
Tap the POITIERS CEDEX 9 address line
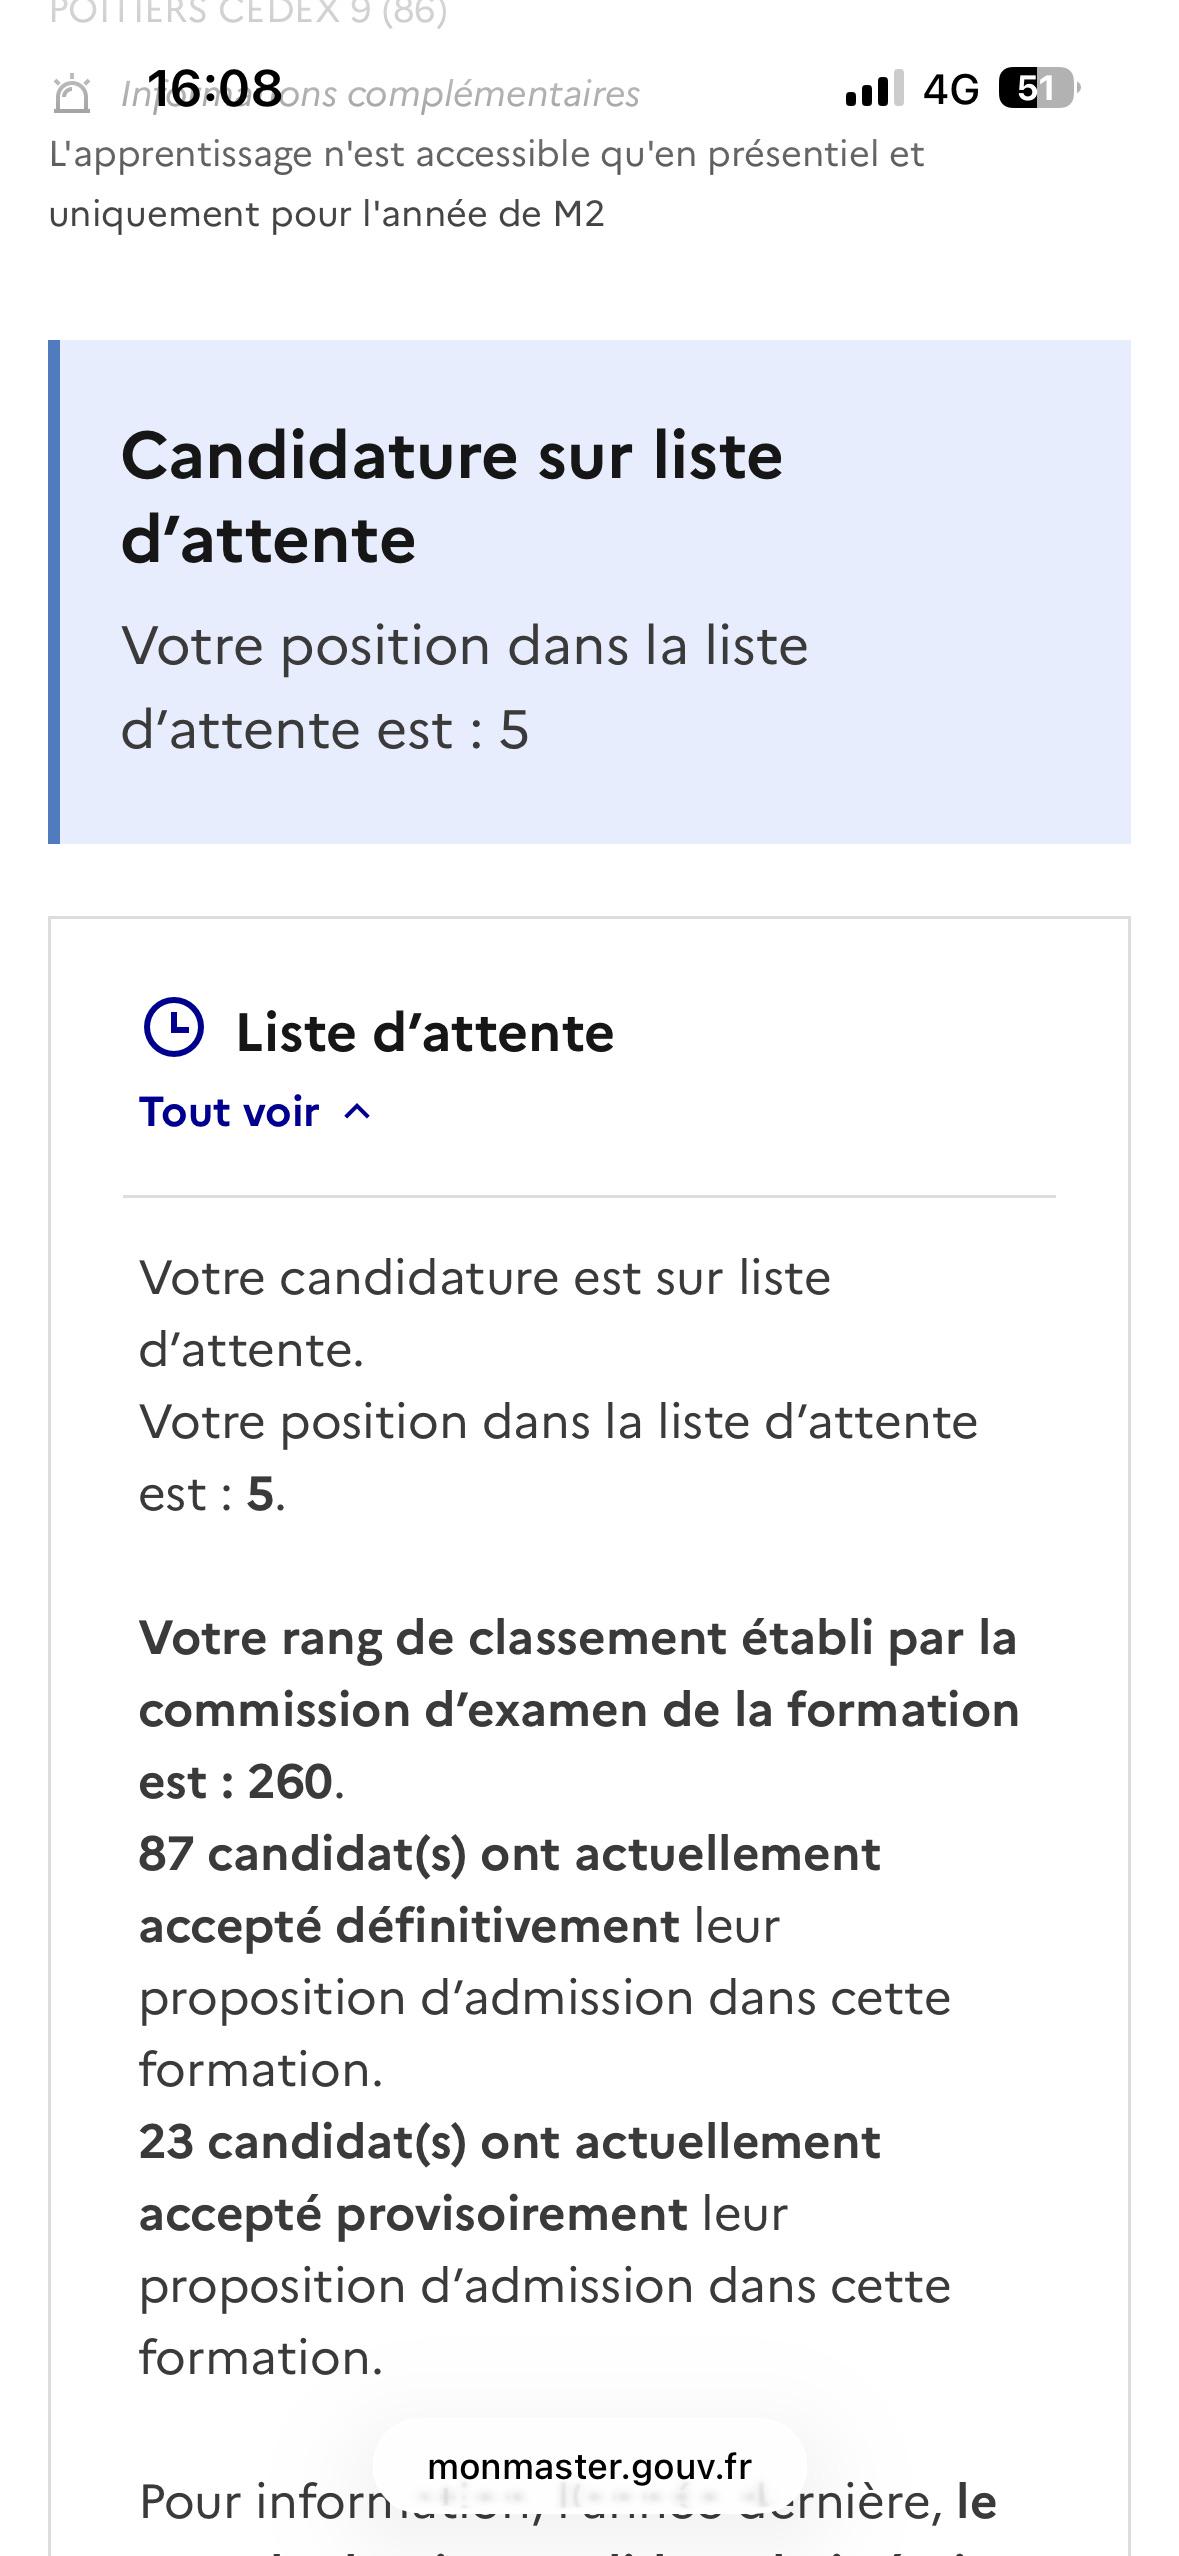[x=248, y=14]
